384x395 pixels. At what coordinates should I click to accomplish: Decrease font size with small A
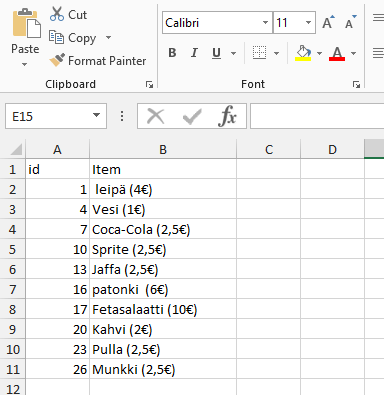[x=350, y=23]
